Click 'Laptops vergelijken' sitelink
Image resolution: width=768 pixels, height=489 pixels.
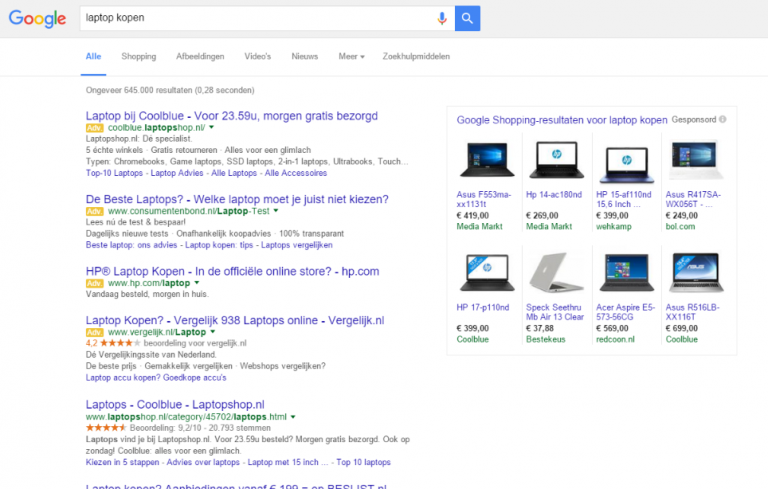point(296,245)
